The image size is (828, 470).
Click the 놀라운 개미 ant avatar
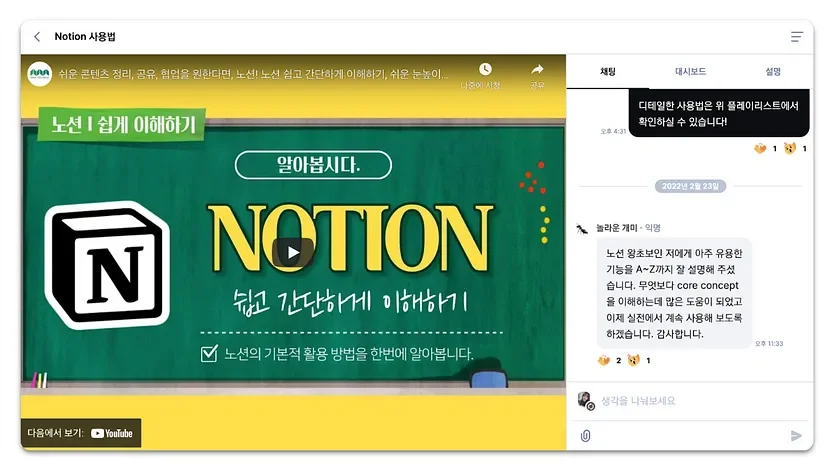582,229
